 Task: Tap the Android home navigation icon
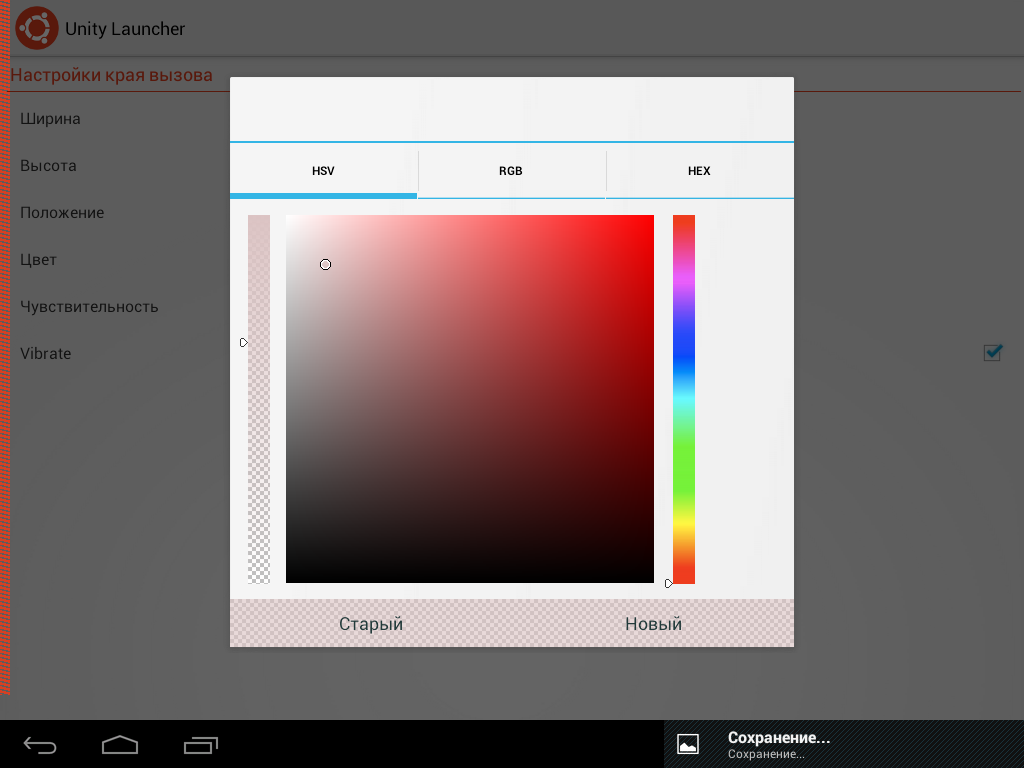tap(120, 744)
